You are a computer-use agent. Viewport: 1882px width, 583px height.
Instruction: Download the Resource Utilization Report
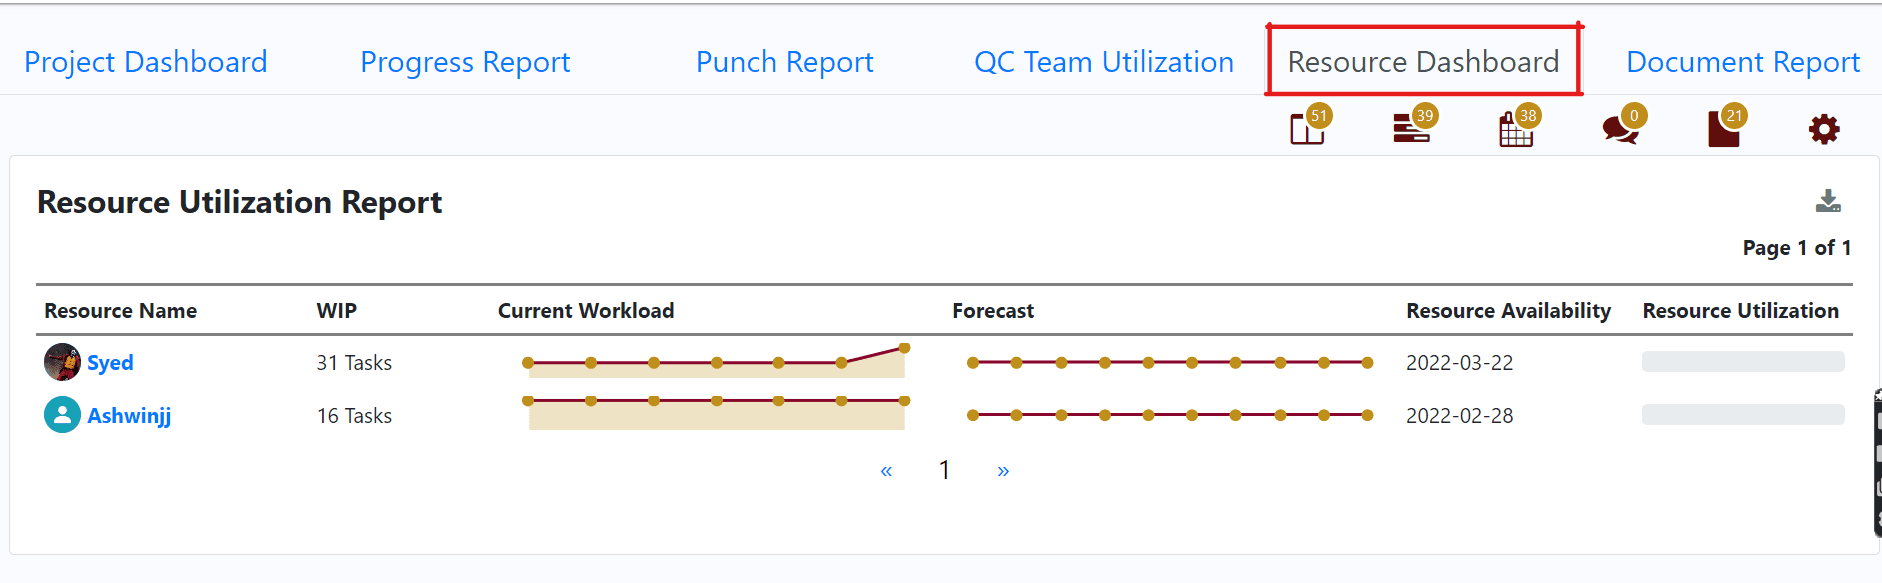pos(1829,201)
